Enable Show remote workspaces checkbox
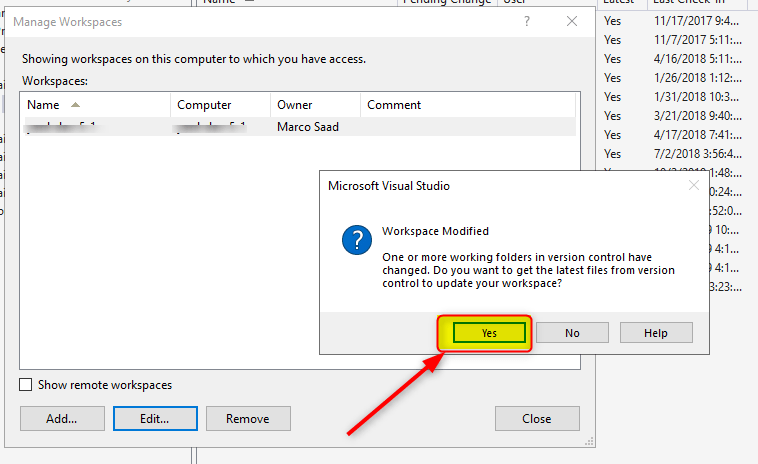 point(27,385)
